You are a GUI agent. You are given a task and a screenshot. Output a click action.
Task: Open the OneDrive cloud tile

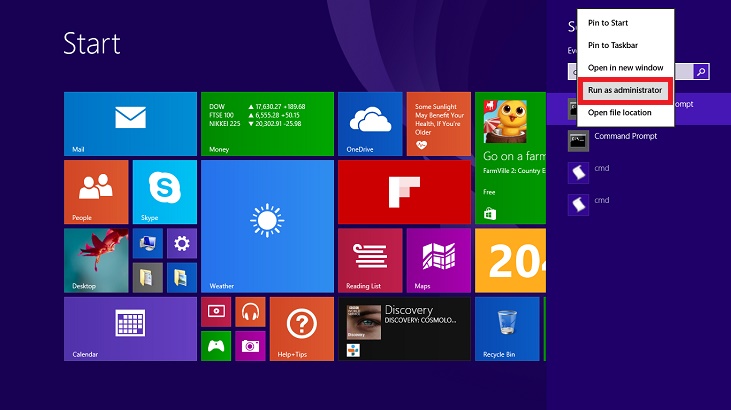click(x=369, y=124)
